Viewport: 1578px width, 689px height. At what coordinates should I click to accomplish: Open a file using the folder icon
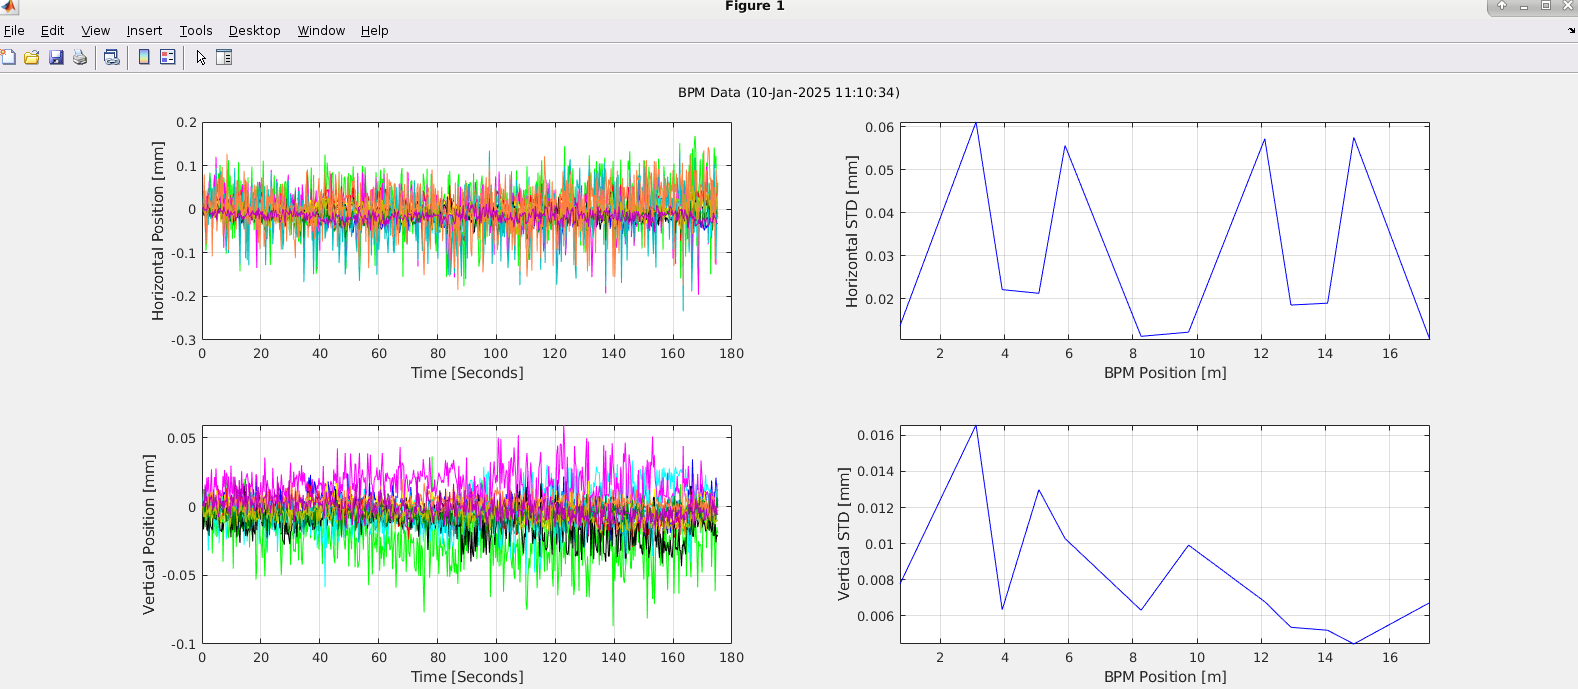point(32,57)
